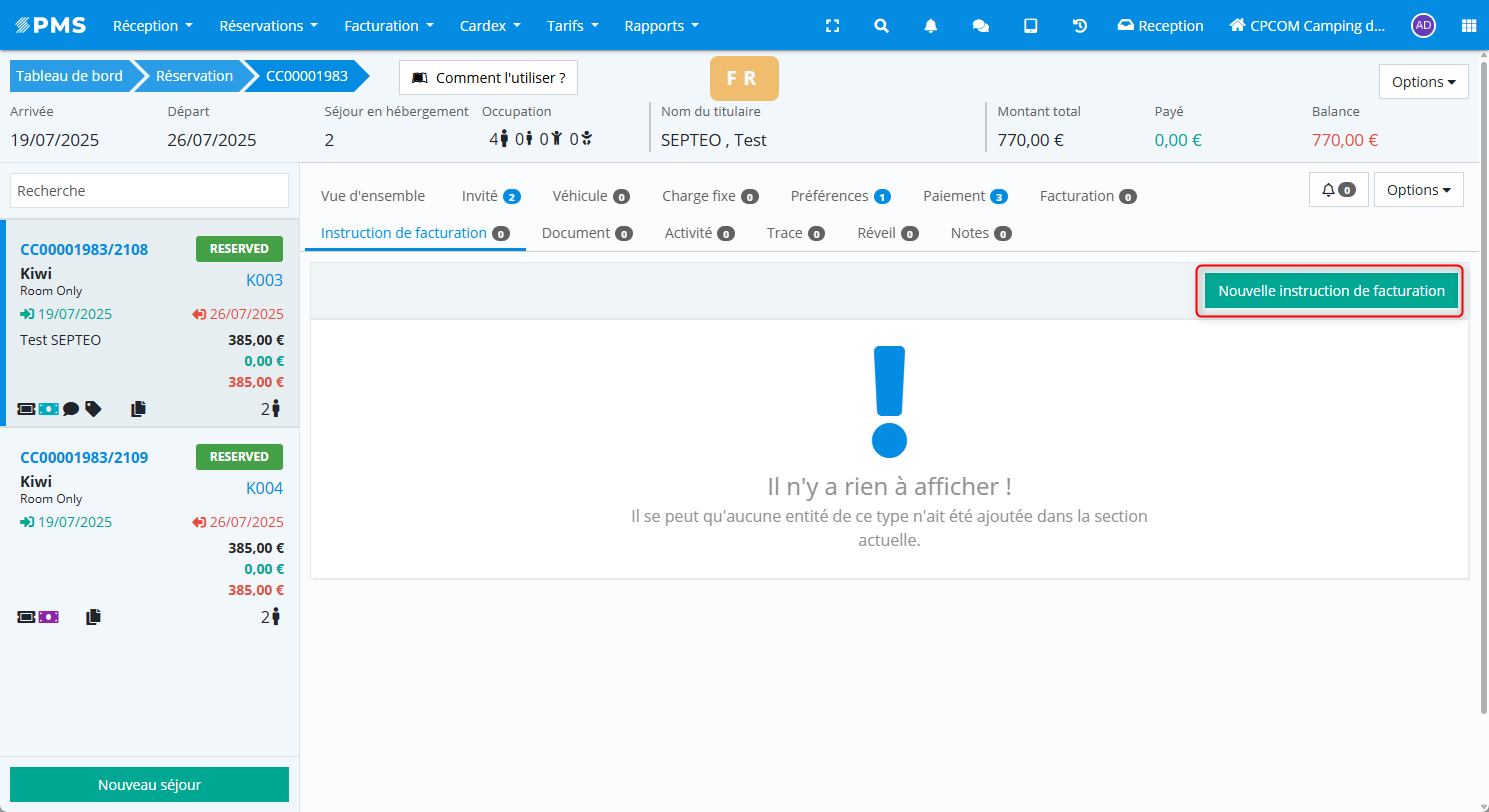The width and height of the screenshot is (1489, 812).
Task: Open the apps grid icon
Action: (1468, 26)
